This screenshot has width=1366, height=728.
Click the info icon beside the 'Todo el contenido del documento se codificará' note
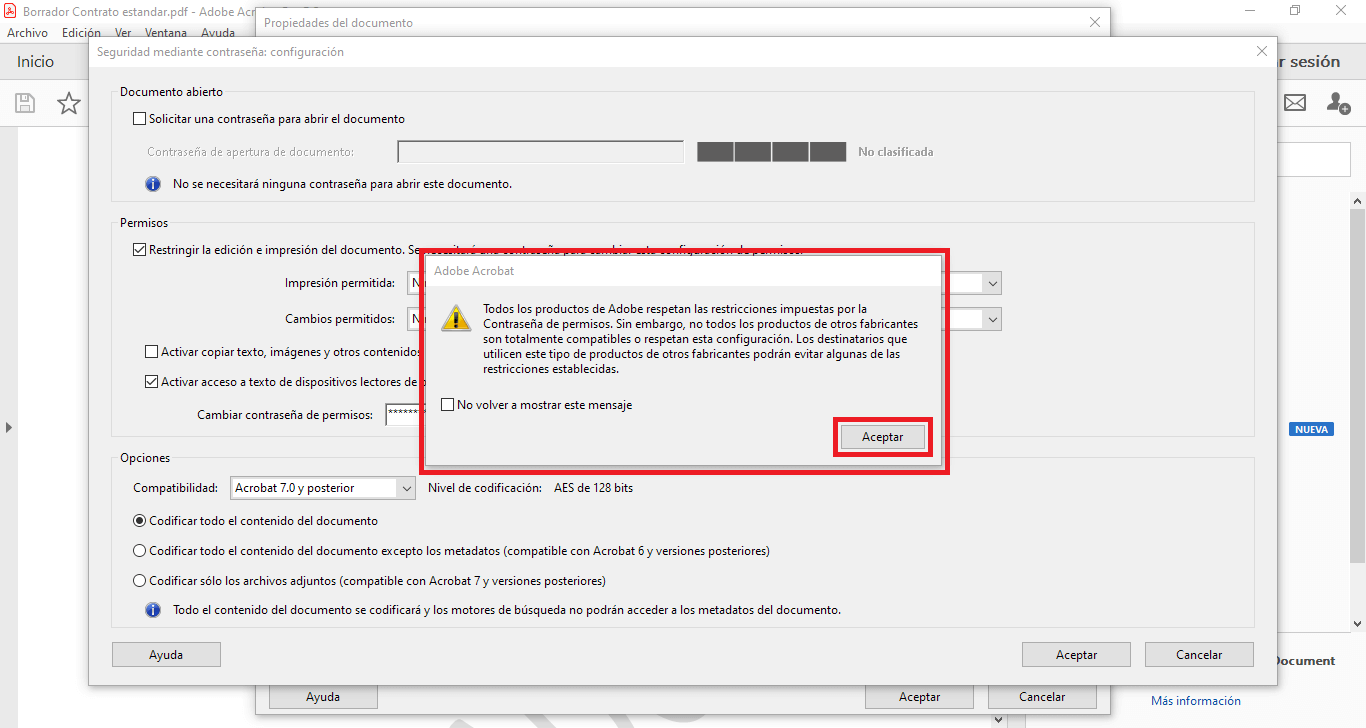[x=153, y=609]
